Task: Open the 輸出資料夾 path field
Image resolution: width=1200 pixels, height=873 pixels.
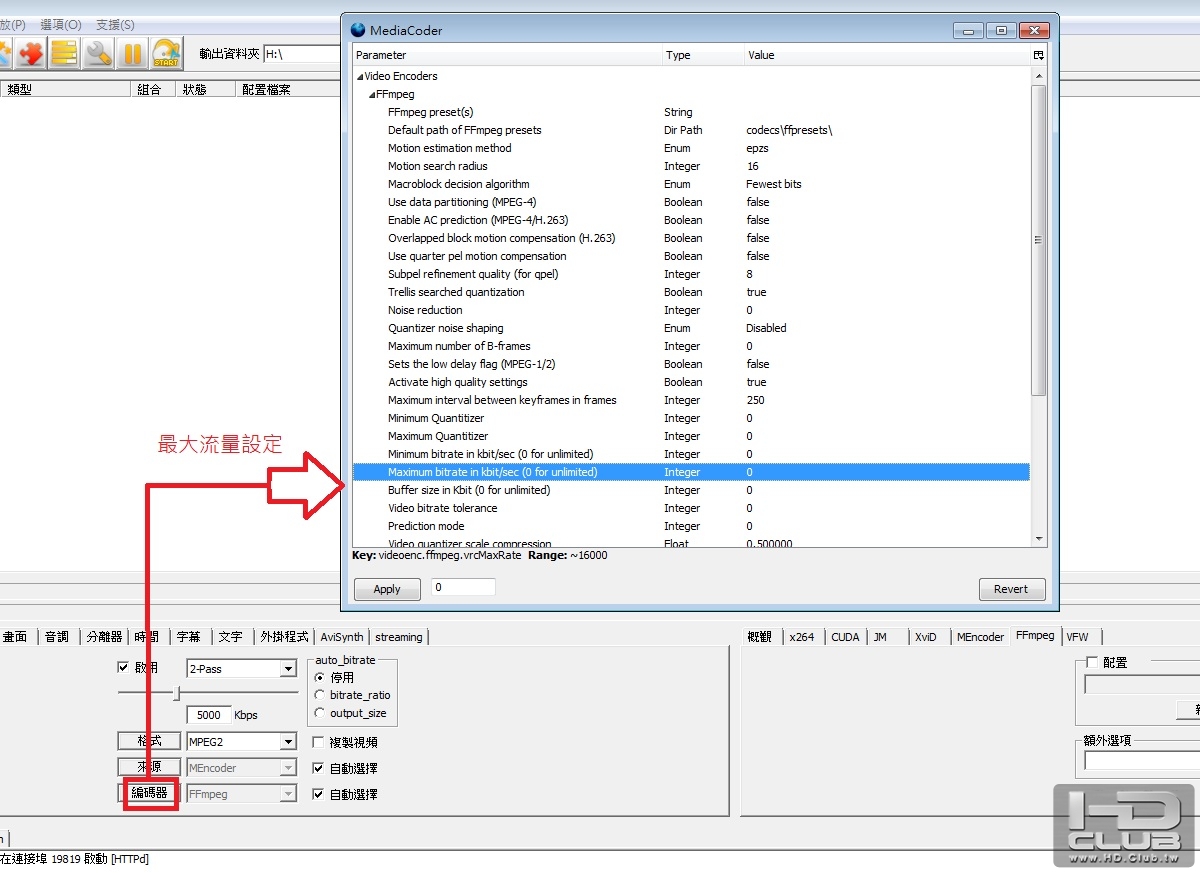Action: click(x=302, y=54)
